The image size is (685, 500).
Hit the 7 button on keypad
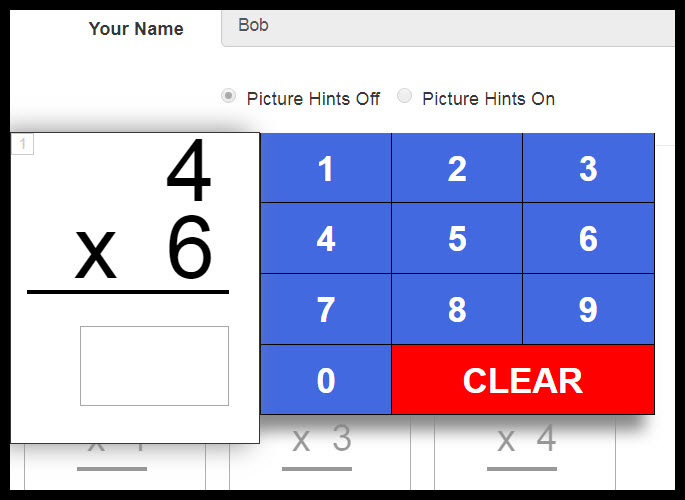click(325, 310)
